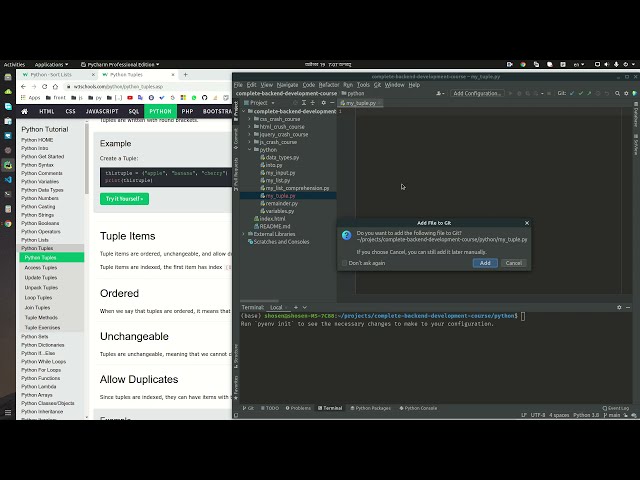Image resolution: width=640 pixels, height=480 pixels.
Task: Open the GitHub bookmark icon
Action: click(204, 98)
